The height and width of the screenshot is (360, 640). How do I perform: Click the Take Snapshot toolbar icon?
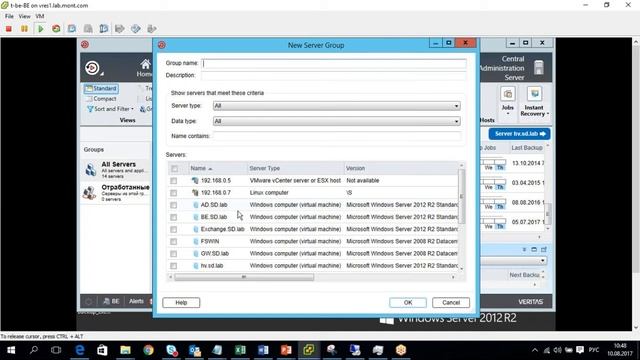pyautogui.click(x=72, y=29)
